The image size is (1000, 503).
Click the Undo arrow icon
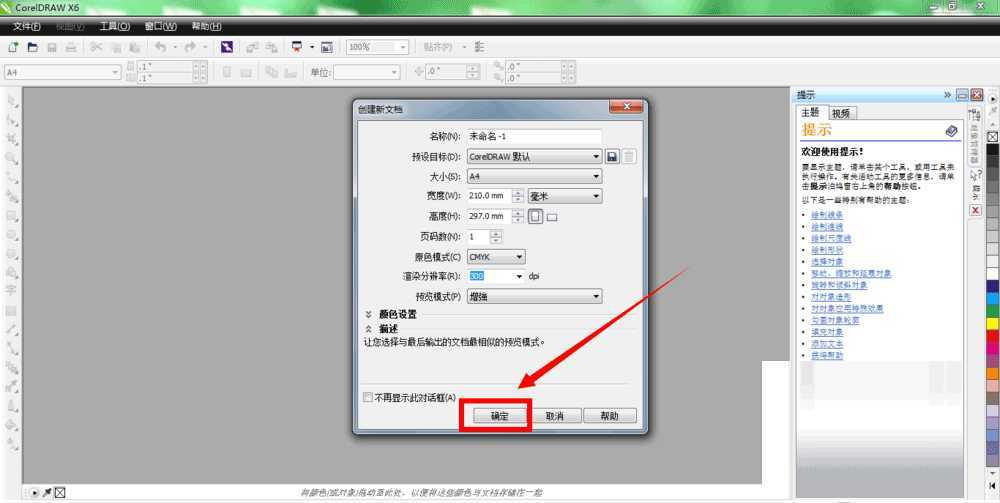160,47
